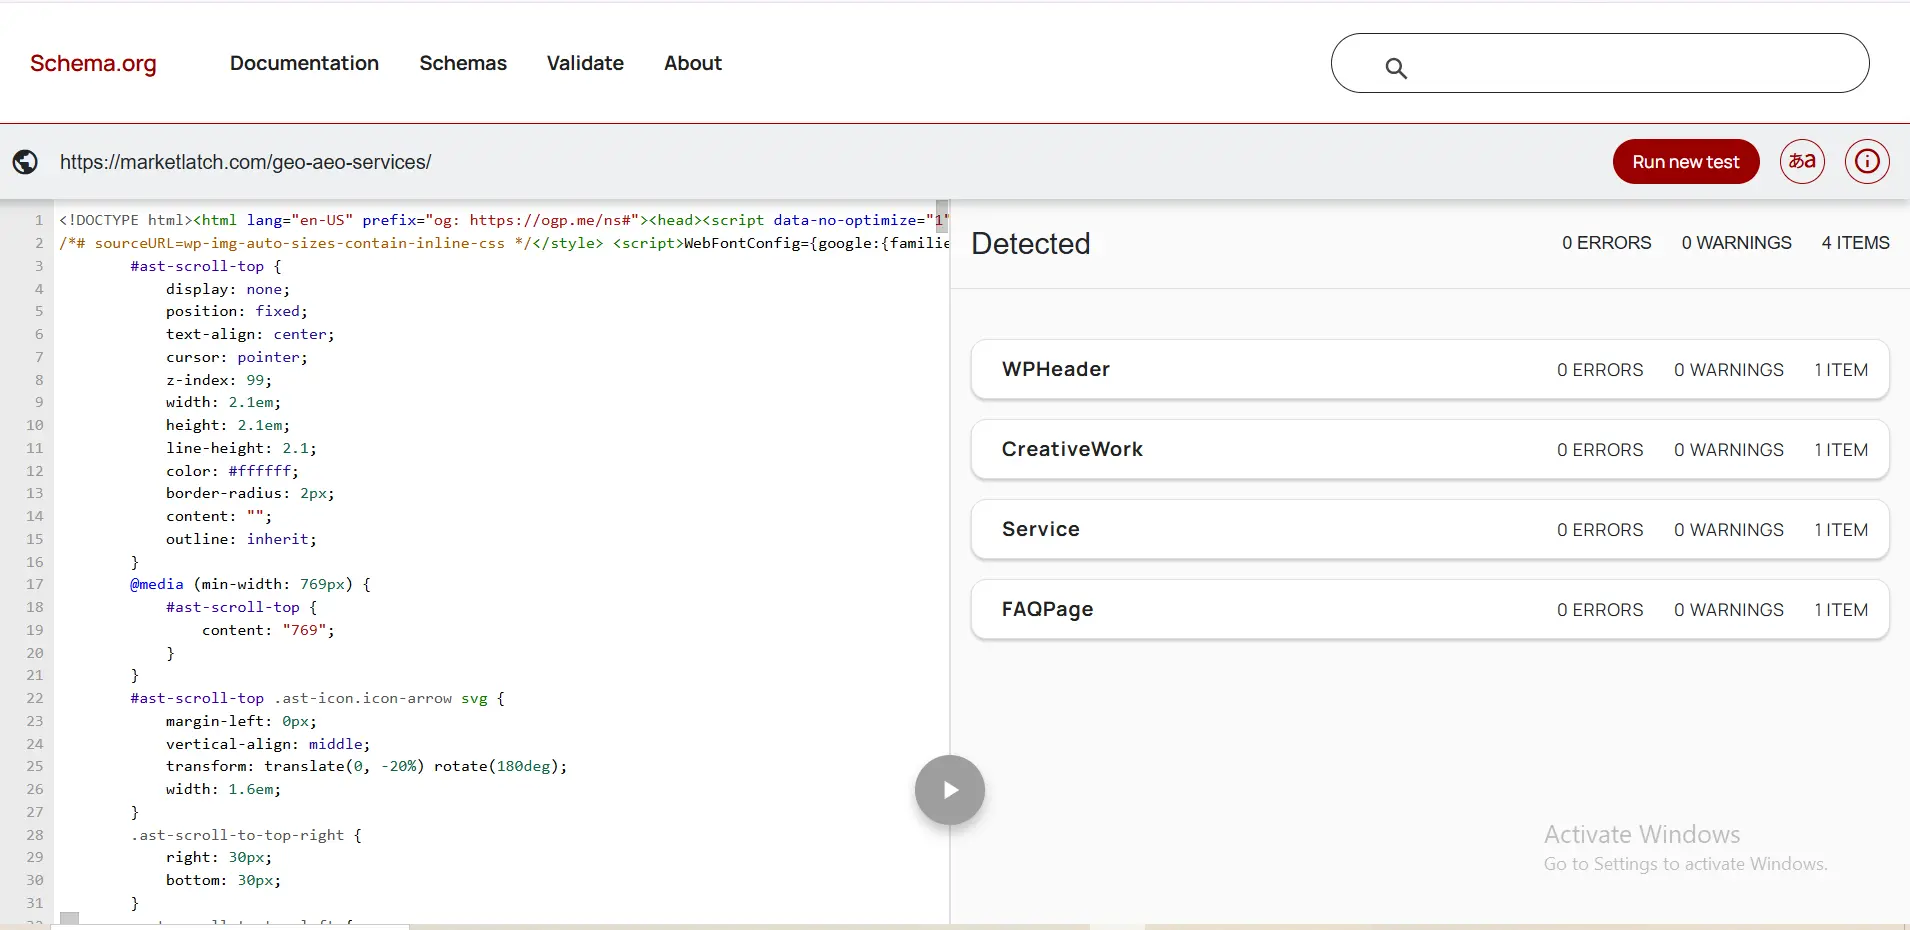Click the 4 ITEMS summary count
This screenshot has width=1910, height=930.
(1856, 243)
